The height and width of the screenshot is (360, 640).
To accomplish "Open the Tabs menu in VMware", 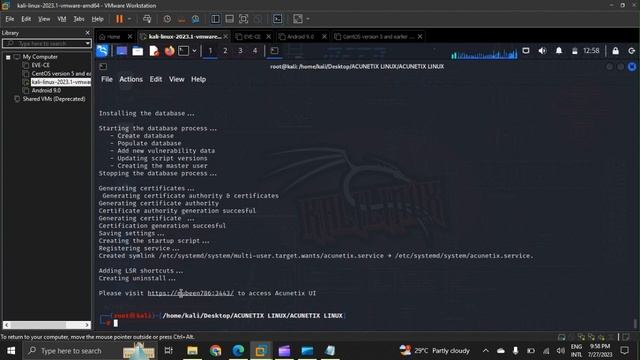I will (79, 19).
